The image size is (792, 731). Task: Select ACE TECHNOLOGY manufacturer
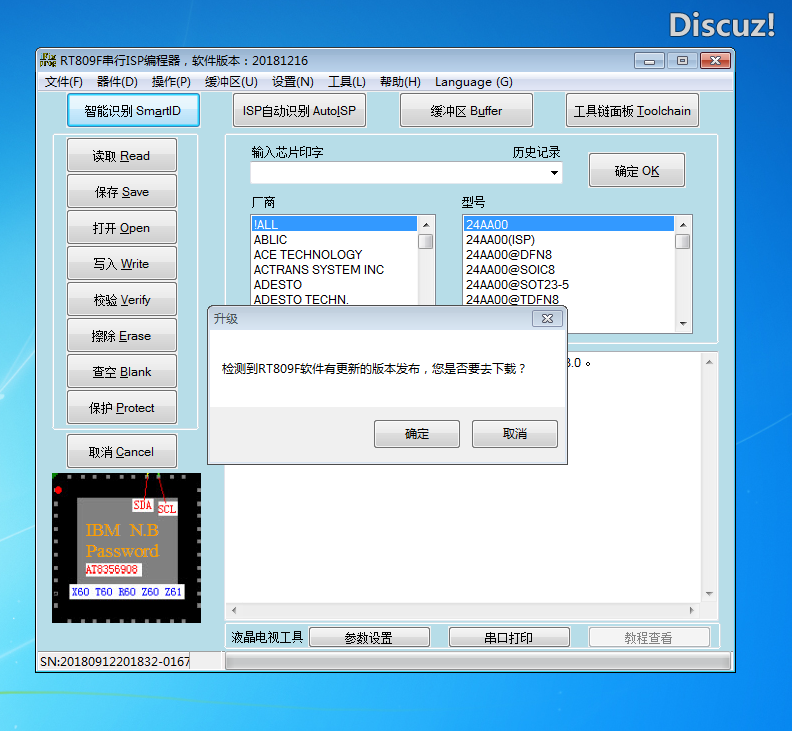[334, 254]
